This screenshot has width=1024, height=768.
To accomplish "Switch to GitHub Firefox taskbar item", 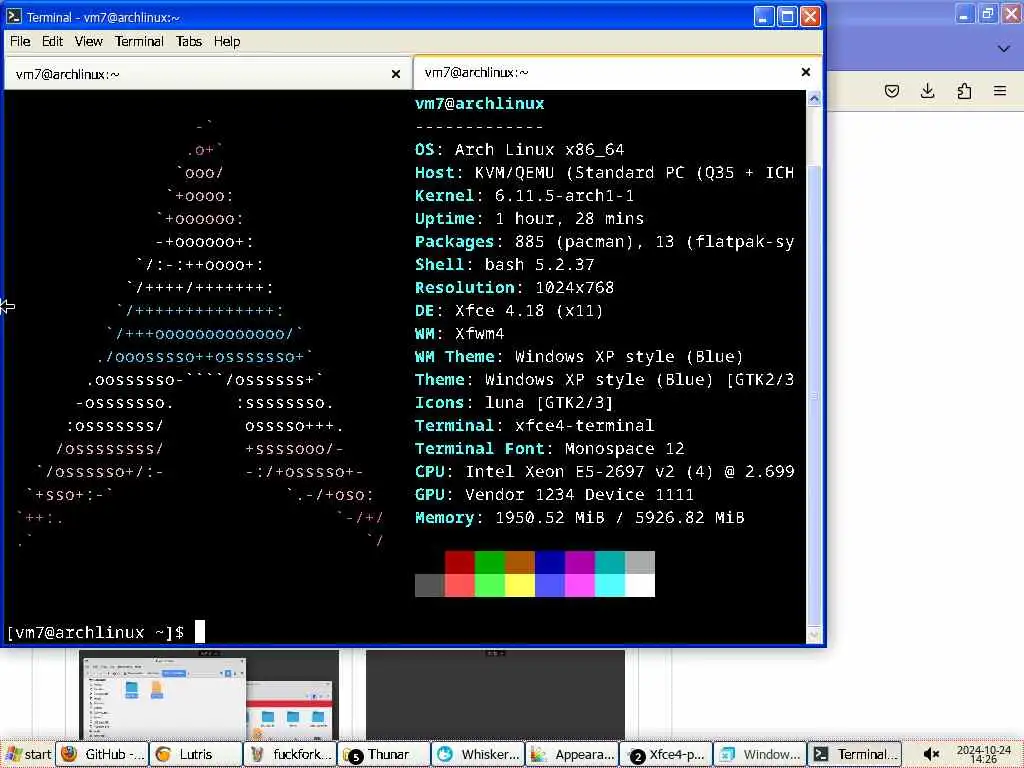I will [103, 754].
